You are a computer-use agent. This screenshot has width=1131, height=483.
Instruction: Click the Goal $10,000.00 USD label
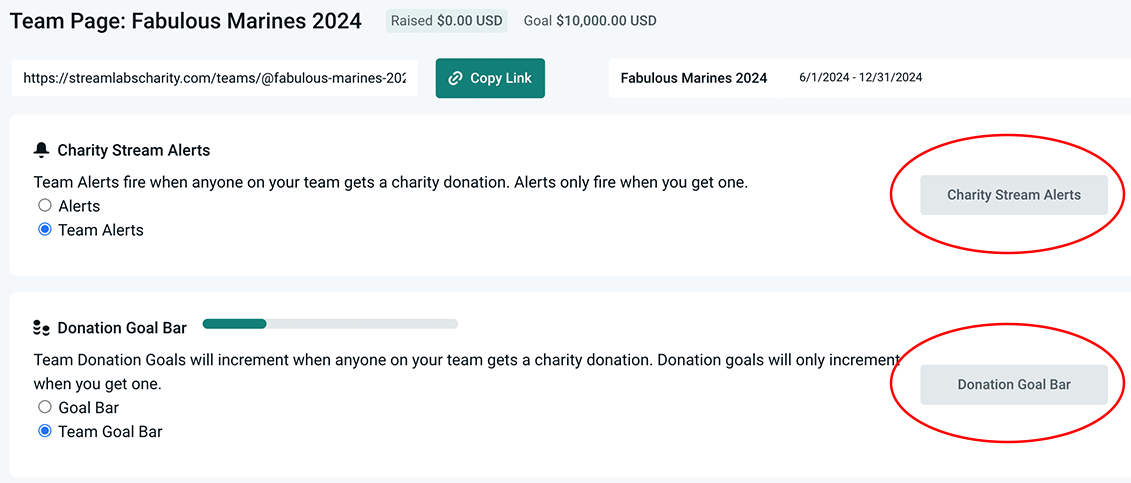click(x=590, y=21)
